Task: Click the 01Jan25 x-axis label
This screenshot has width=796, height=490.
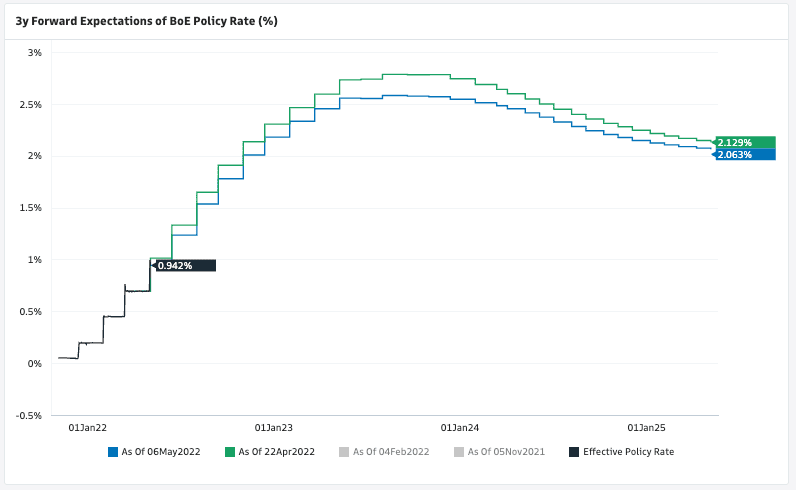Action: 646,428
